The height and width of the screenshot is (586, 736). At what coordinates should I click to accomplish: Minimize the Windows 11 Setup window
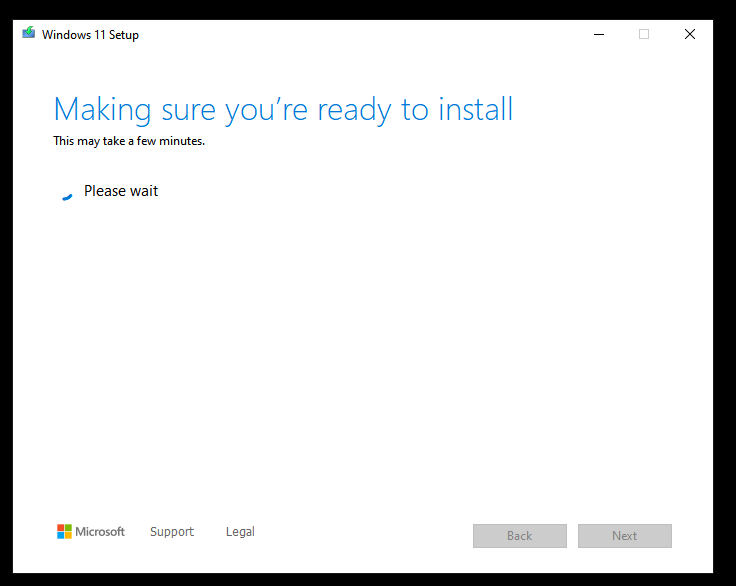[599, 34]
